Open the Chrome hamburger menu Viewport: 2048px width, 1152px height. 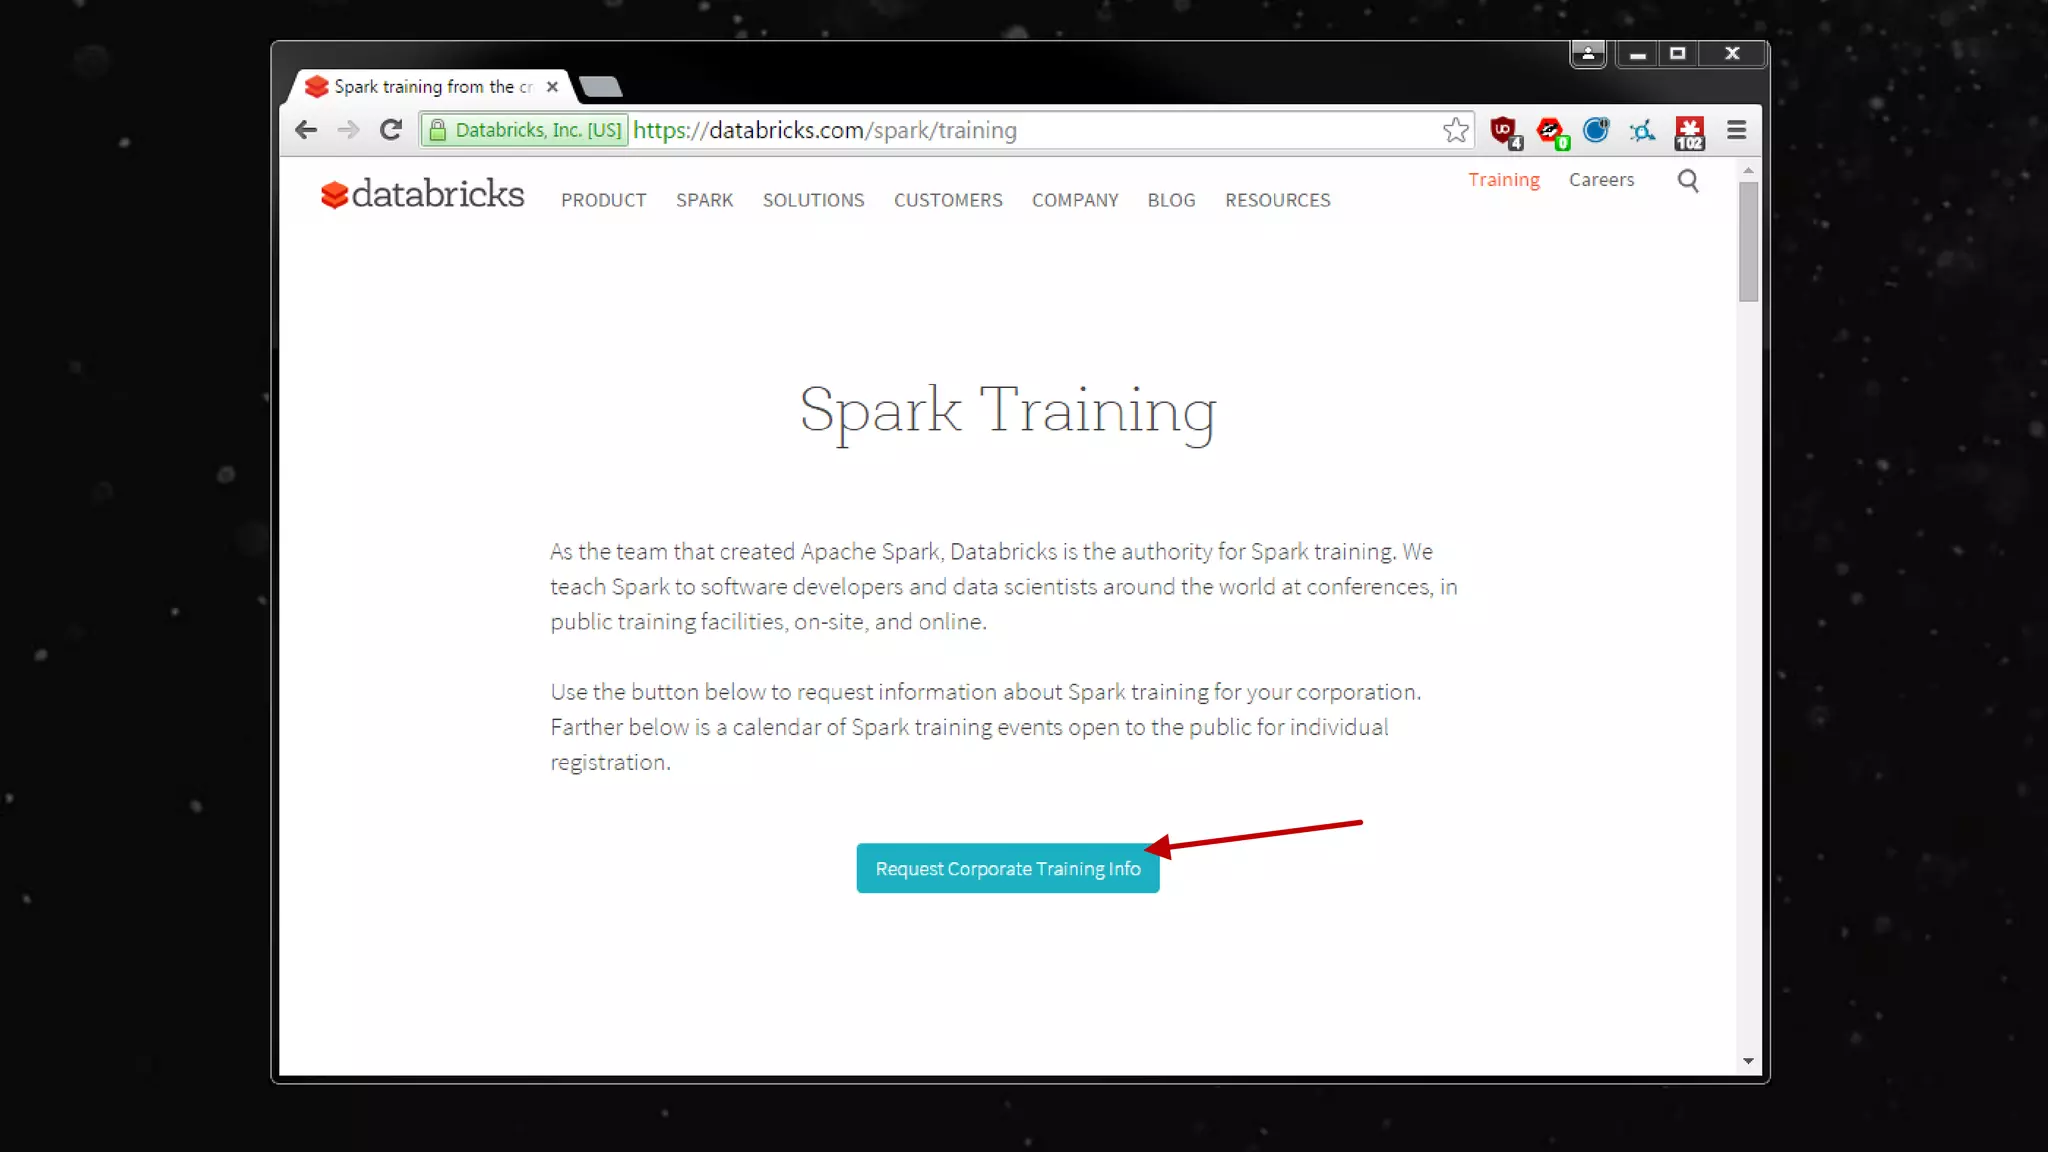(x=1736, y=130)
